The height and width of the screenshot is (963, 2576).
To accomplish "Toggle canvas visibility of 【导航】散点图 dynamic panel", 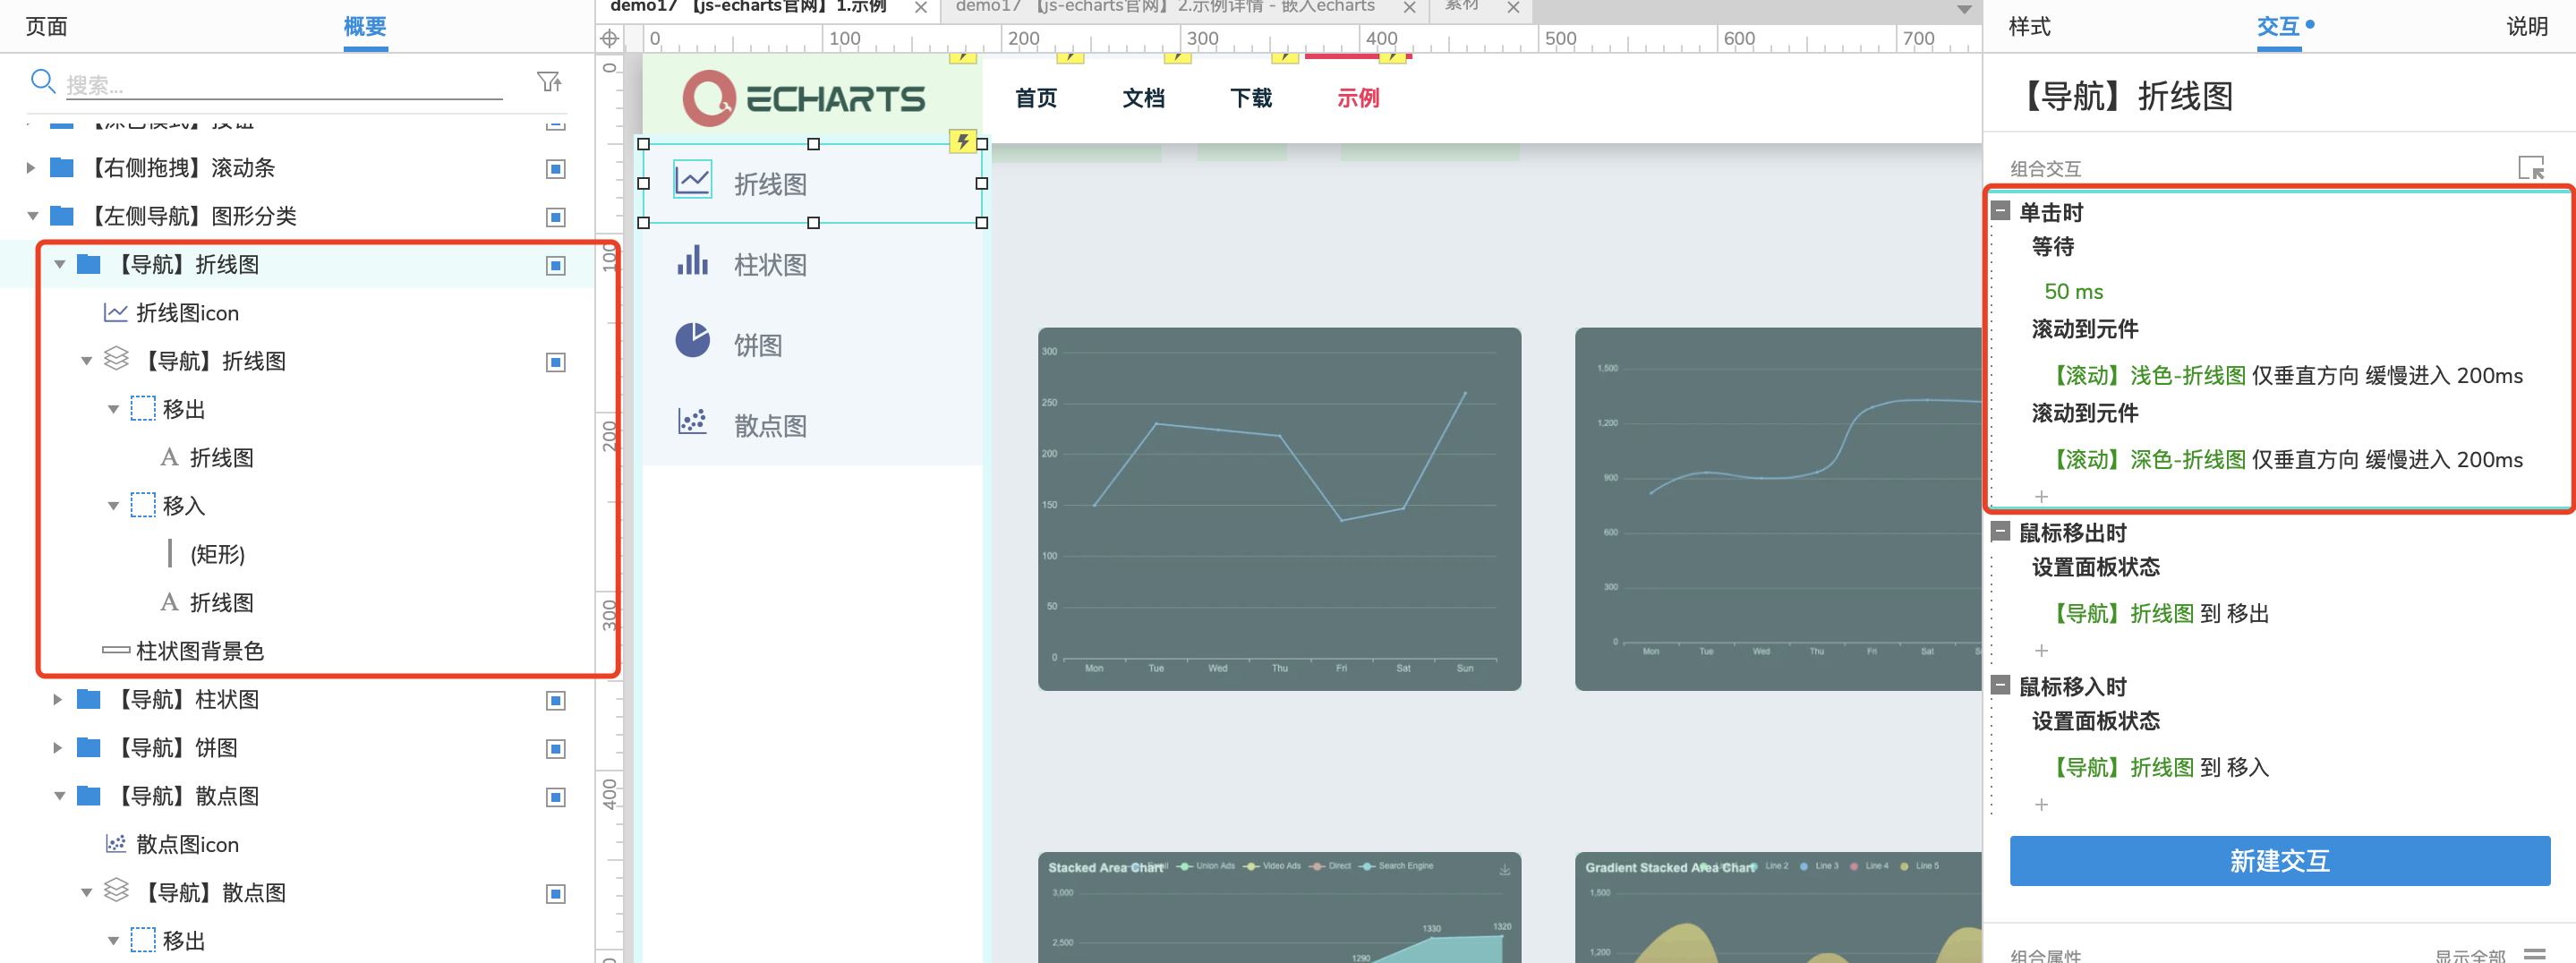I will pyautogui.click(x=556, y=893).
